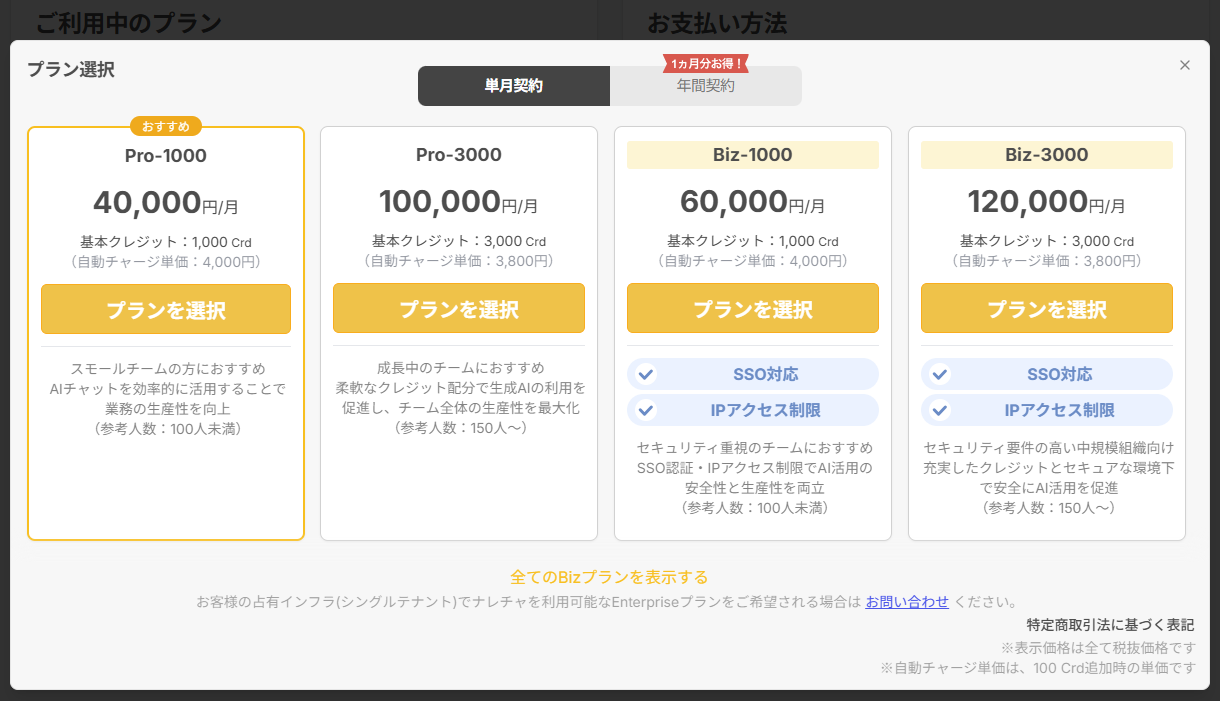This screenshot has width=1220, height=701.
Task: Show all Biz plans link
Action: (609, 577)
